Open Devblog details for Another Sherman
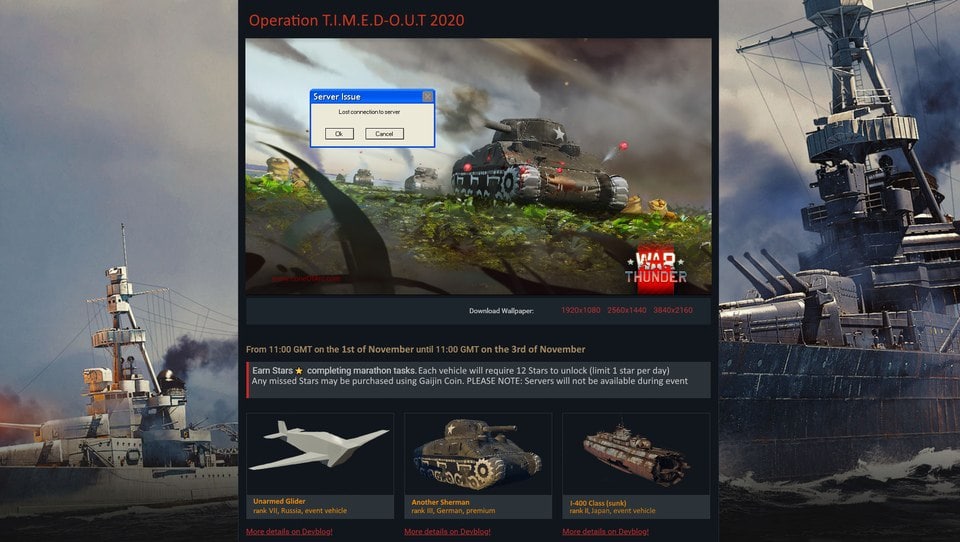 coord(447,532)
